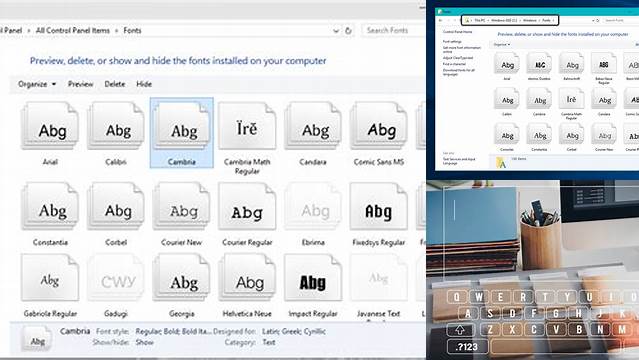639x360 pixels.
Task: Select the Calibri font icon
Action: [x=116, y=126]
